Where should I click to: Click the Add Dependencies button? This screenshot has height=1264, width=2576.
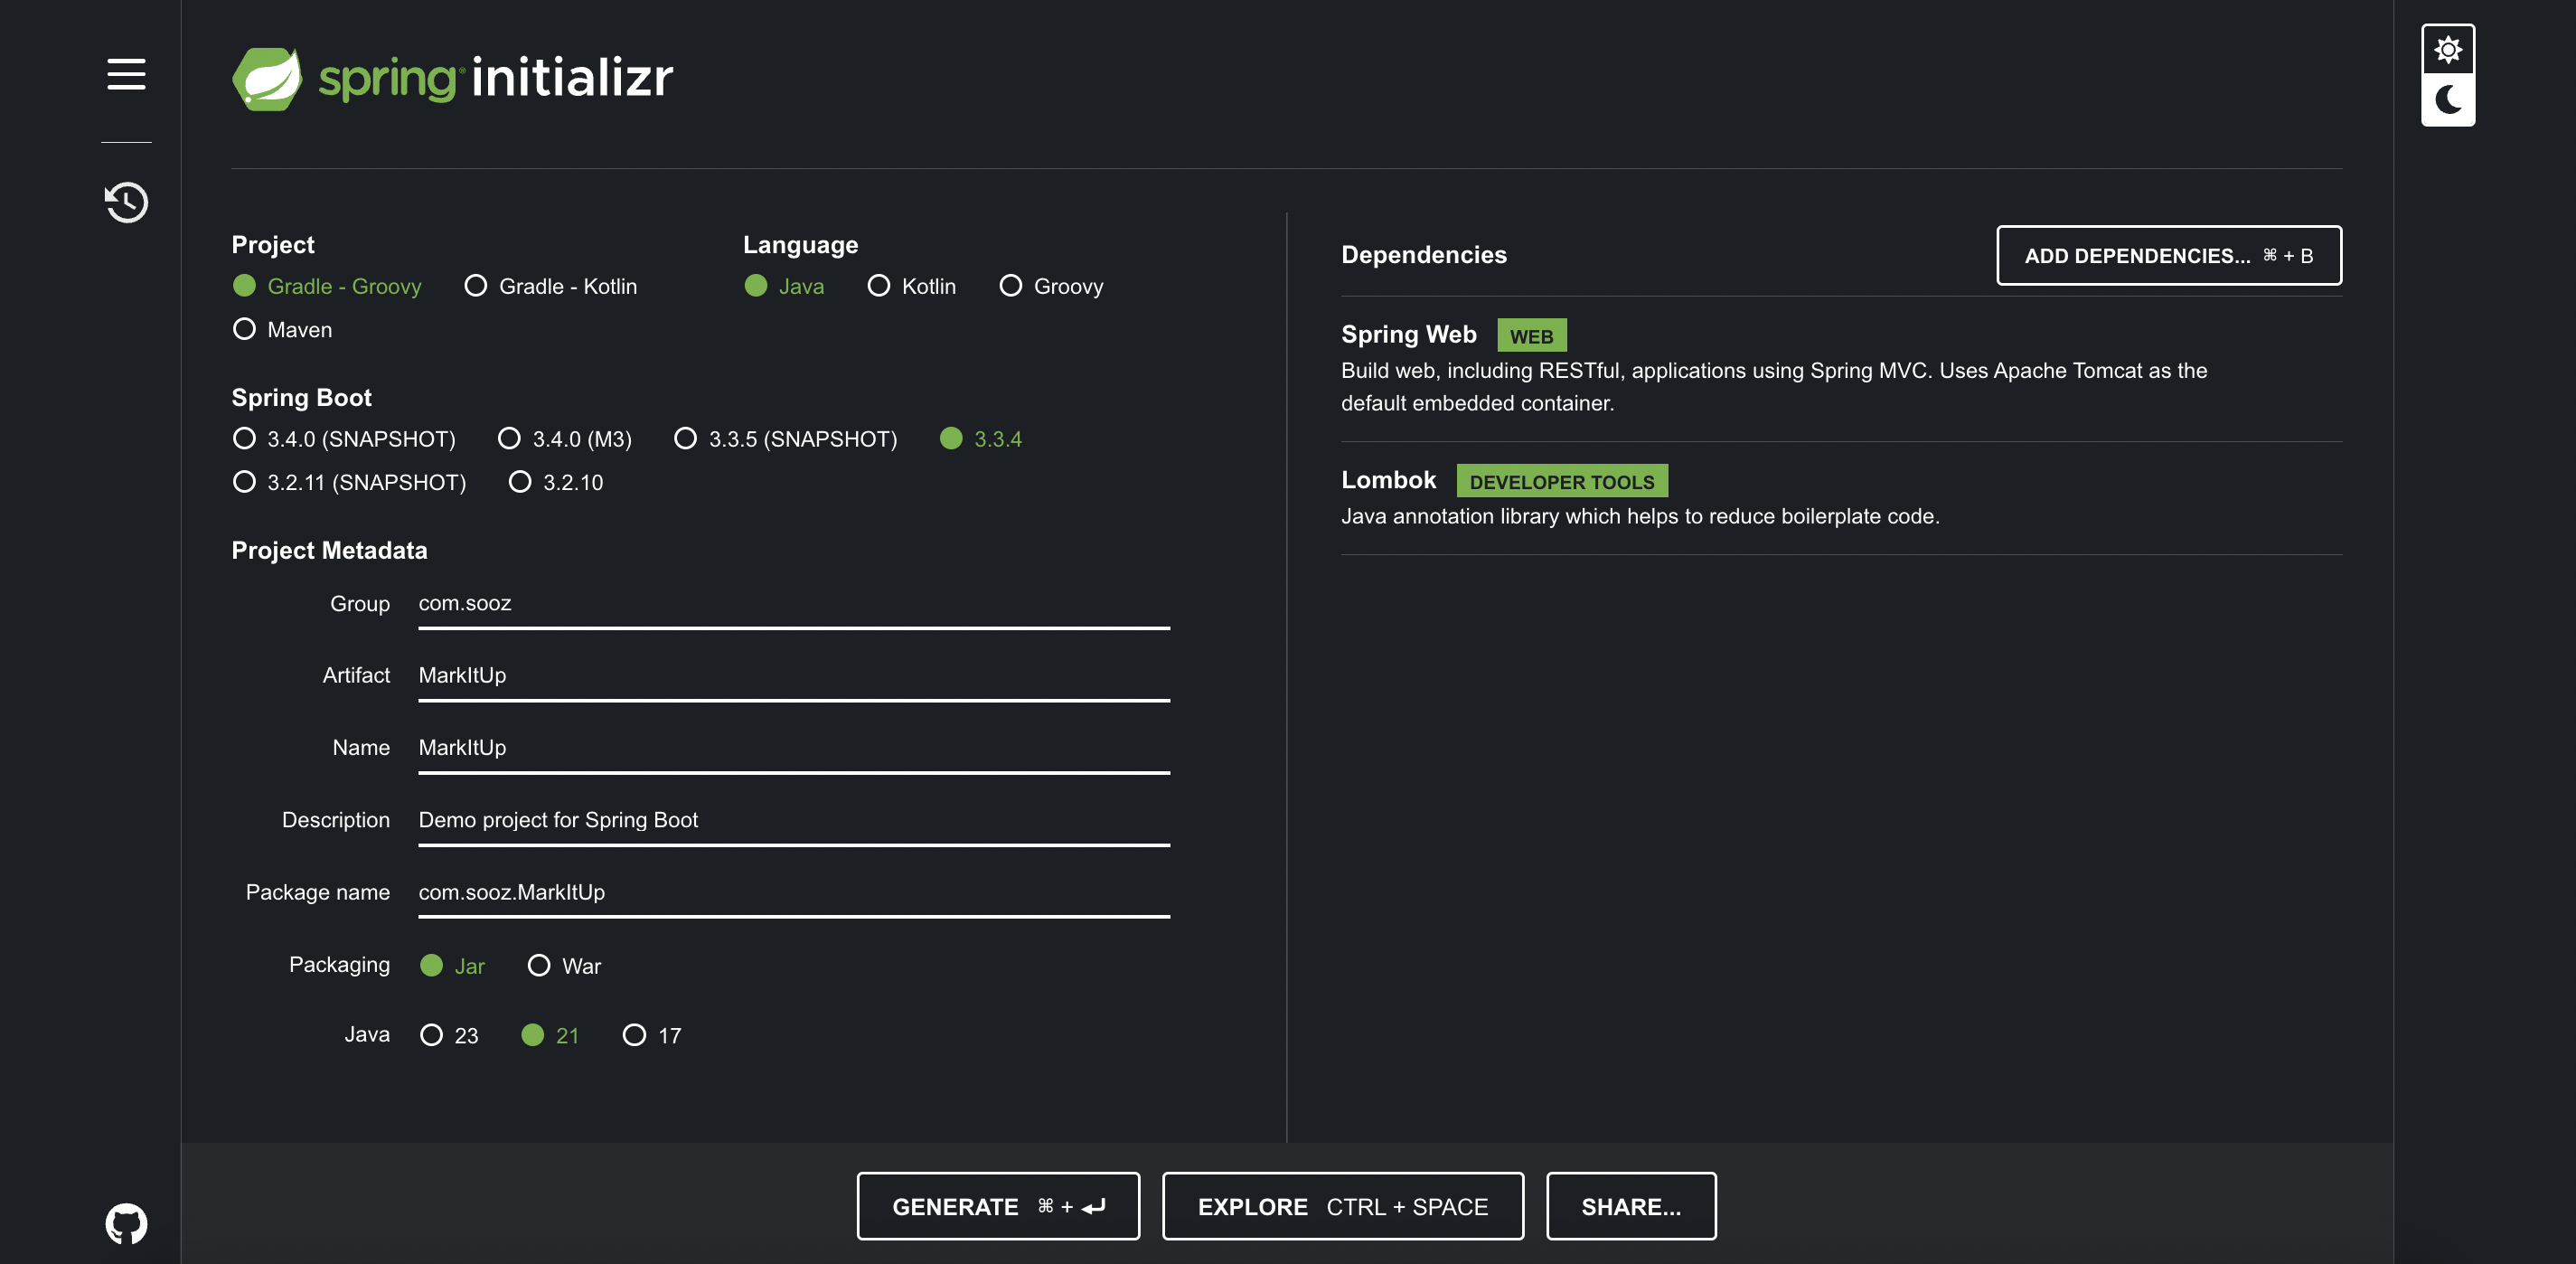click(x=2169, y=256)
